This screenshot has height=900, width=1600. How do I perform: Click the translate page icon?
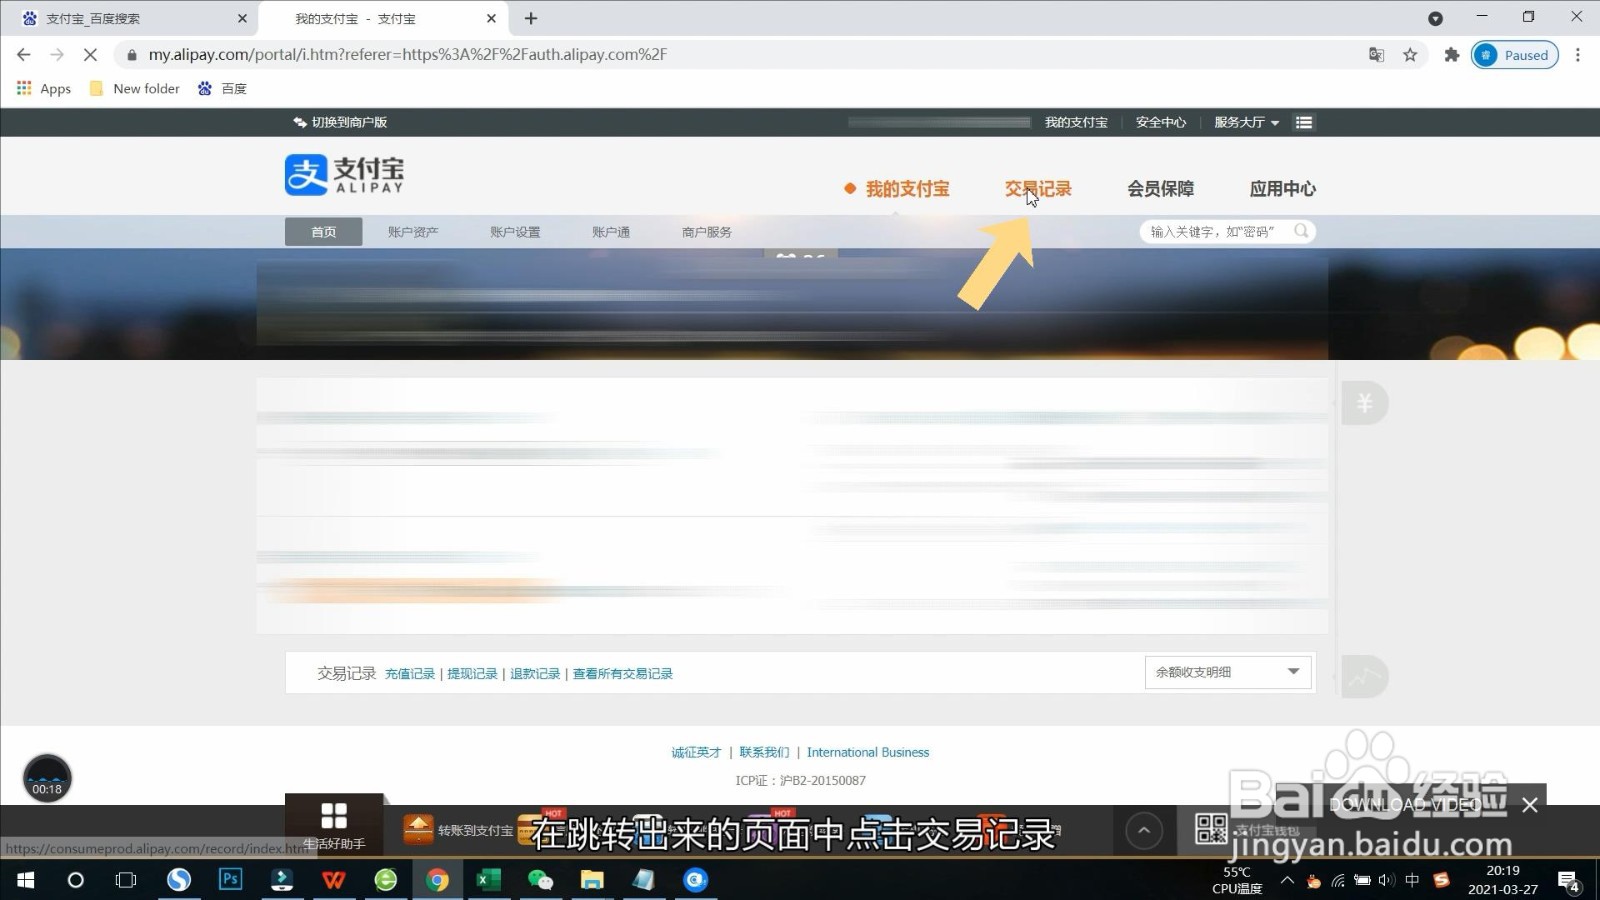pyautogui.click(x=1377, y=55)
